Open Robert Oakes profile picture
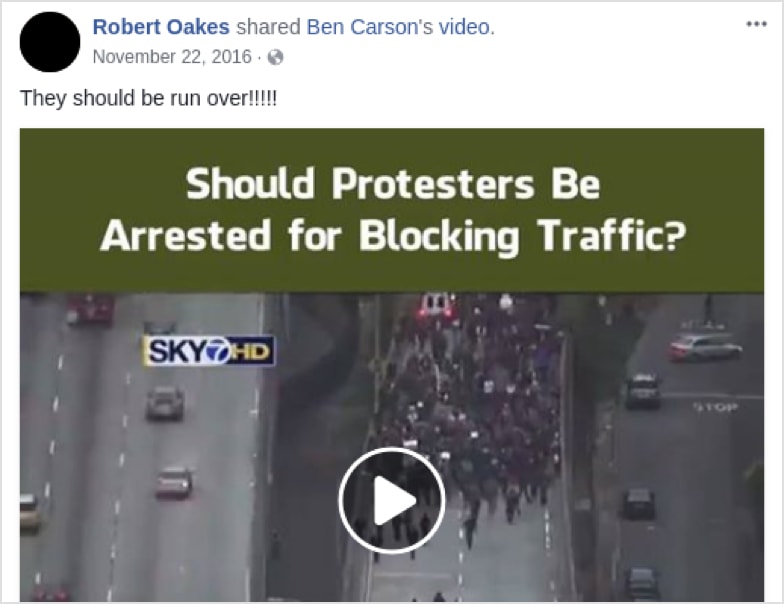Image resolution: width=784 pixels, height=604 pixels. tap(49, 42)
